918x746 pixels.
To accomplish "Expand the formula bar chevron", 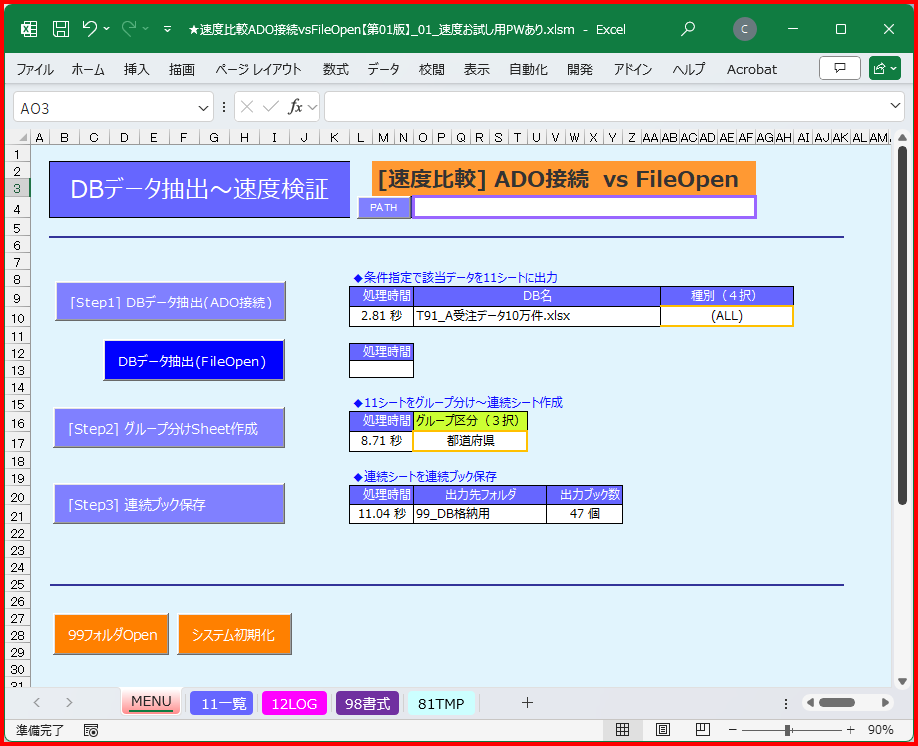I will tap(896, 106).
